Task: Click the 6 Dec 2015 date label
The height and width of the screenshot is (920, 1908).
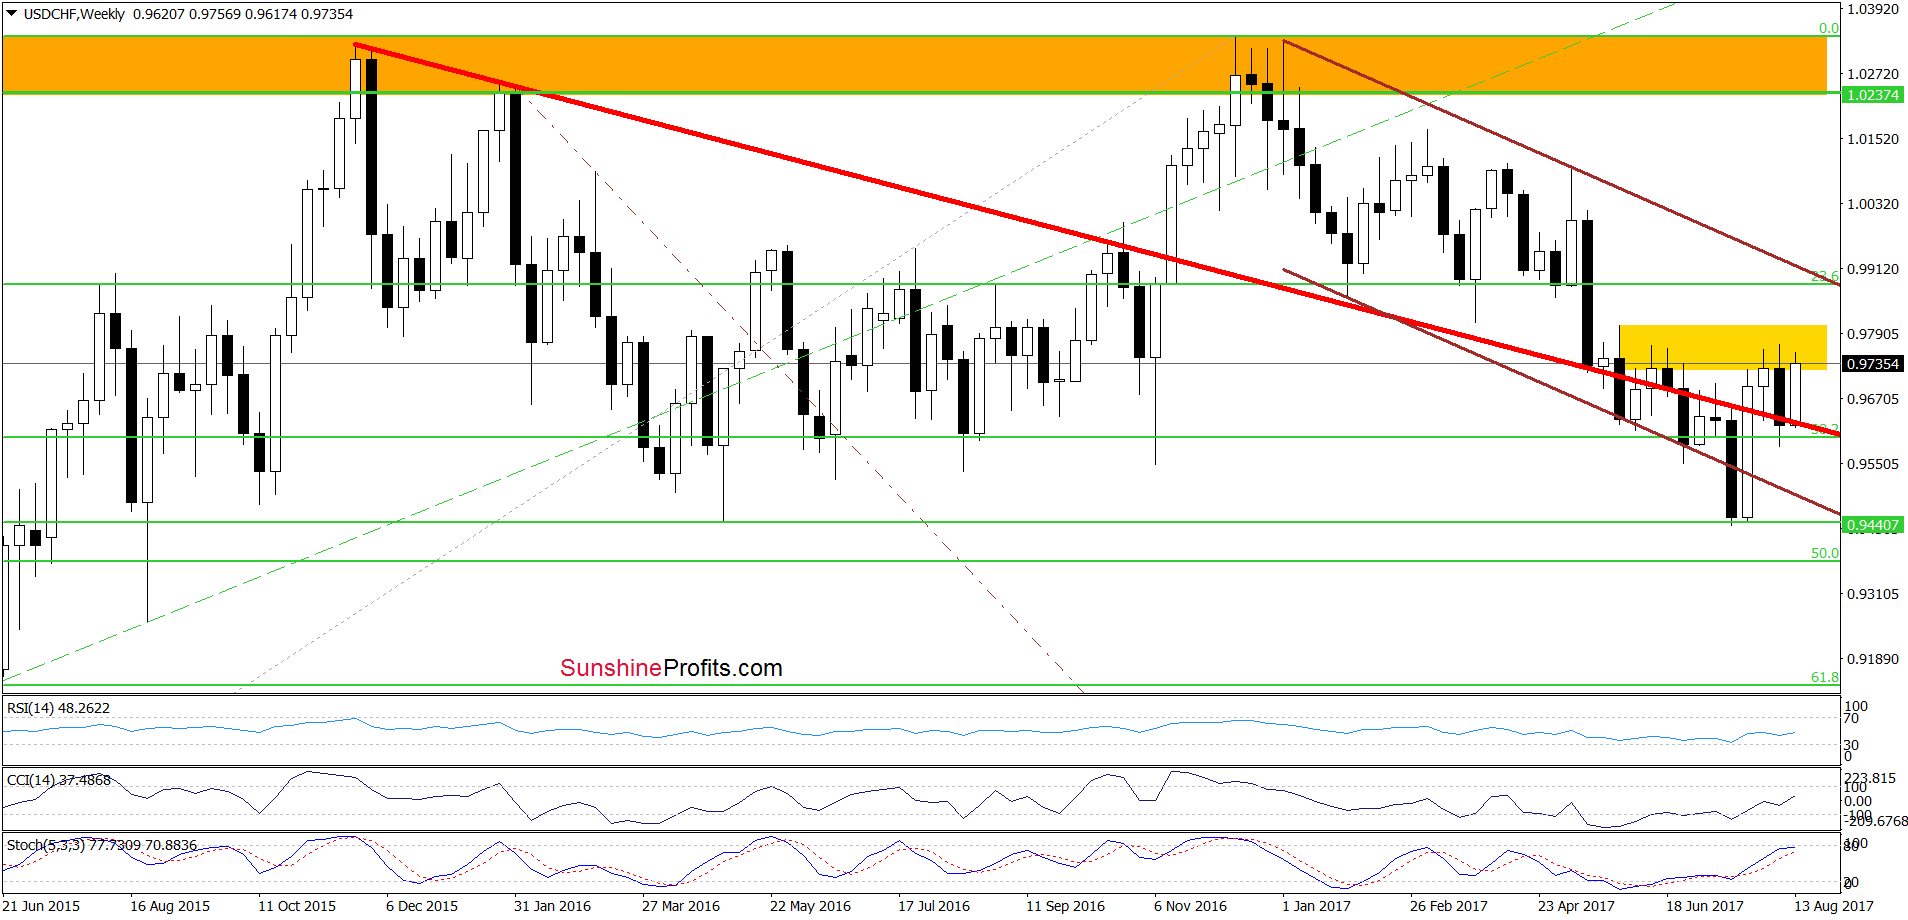Action: tap(422, 906)
